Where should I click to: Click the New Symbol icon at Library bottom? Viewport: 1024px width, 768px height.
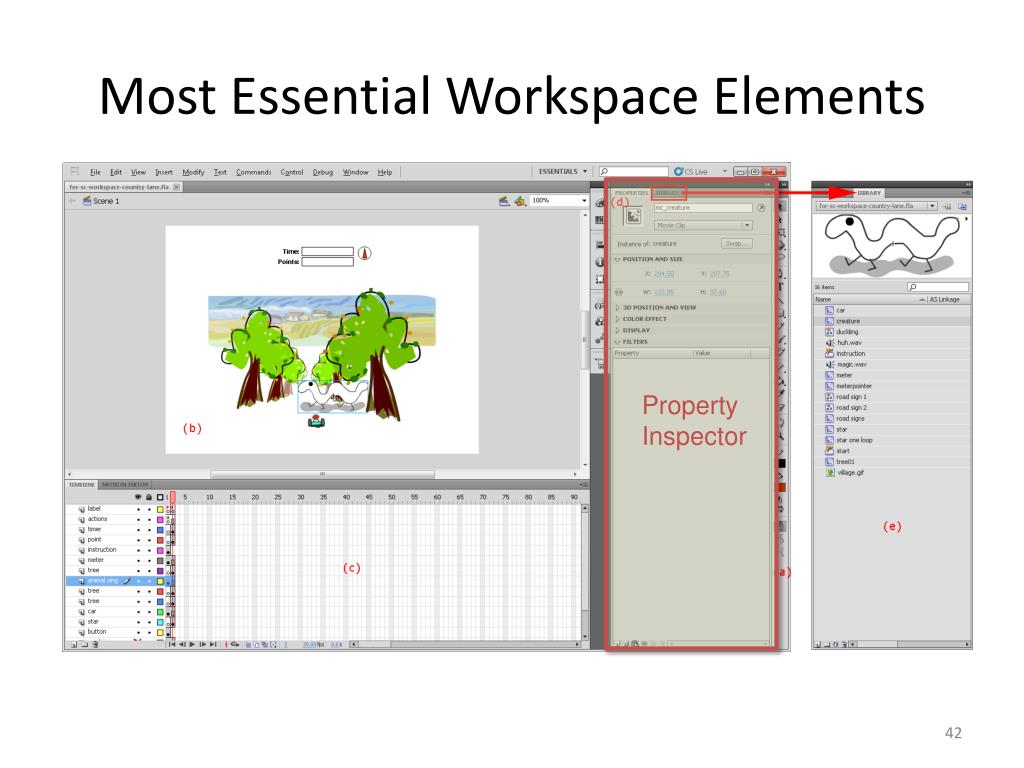(817, 645)
